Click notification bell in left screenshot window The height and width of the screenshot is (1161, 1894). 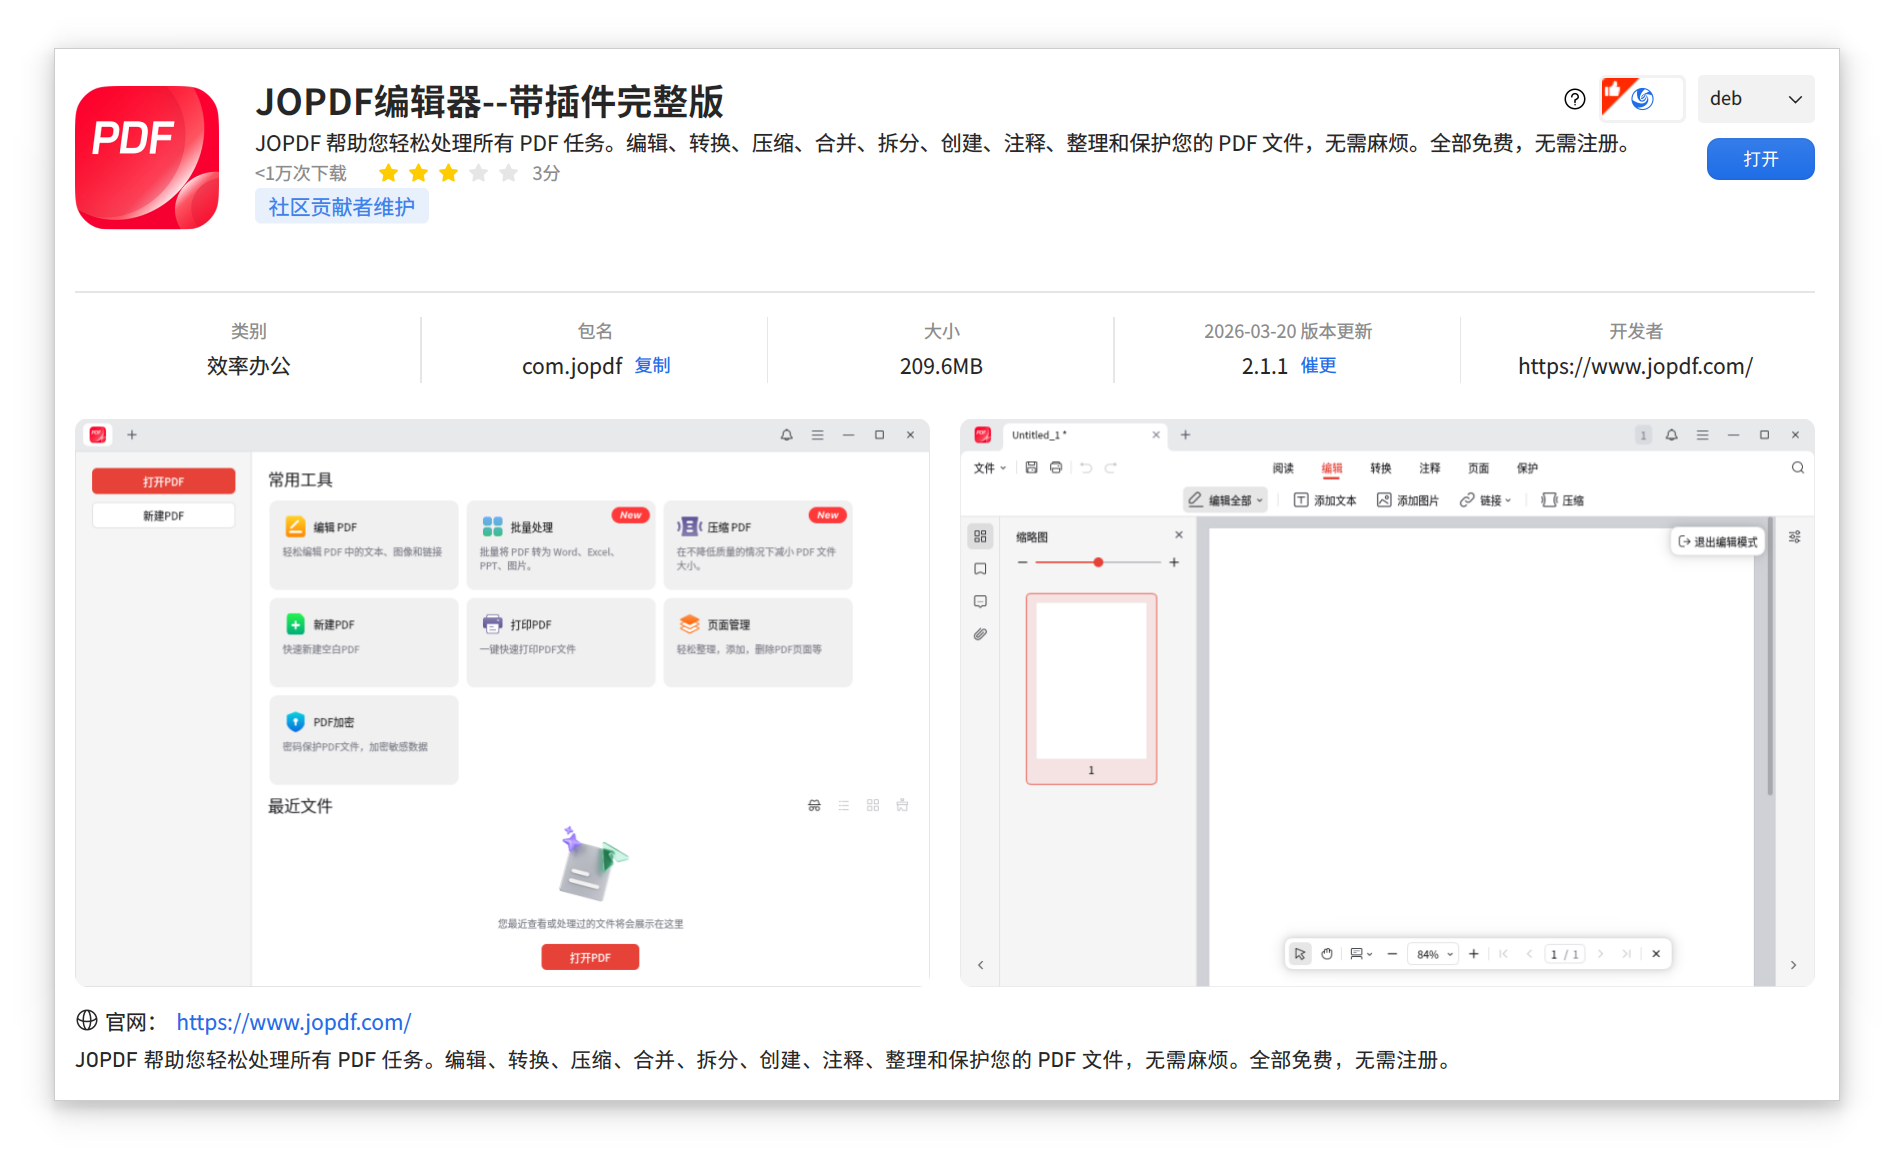pos(787,435)
